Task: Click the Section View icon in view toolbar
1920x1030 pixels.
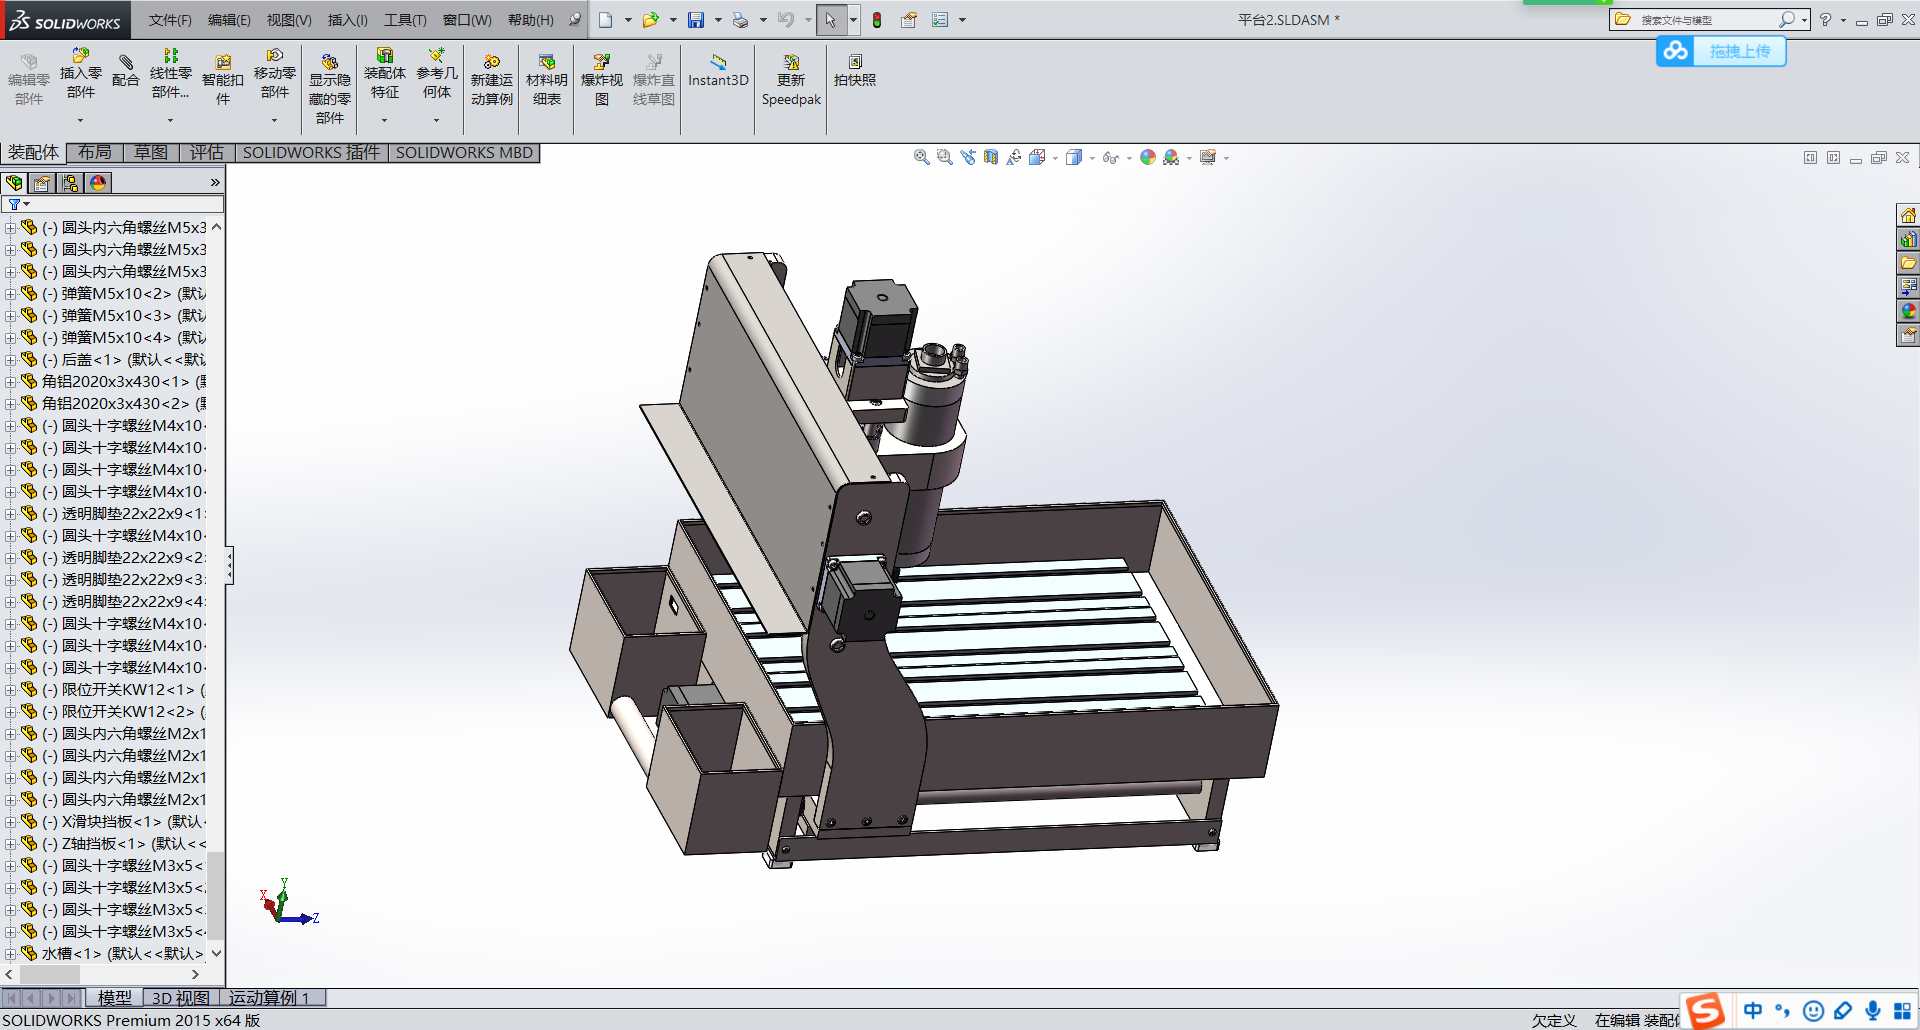Action: pyautogui.click(x=991, y=157)
